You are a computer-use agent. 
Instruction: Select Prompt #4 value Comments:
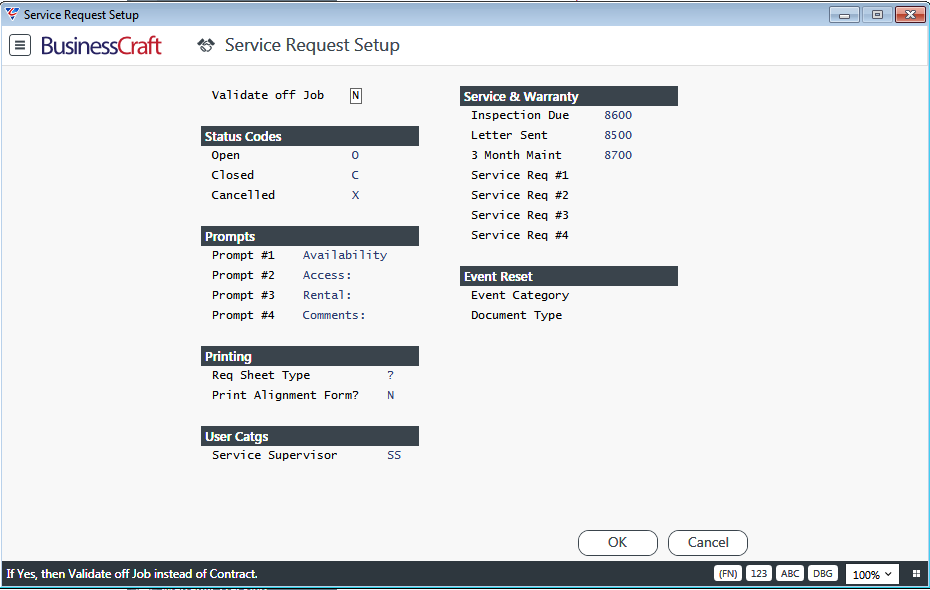[334, 315]
